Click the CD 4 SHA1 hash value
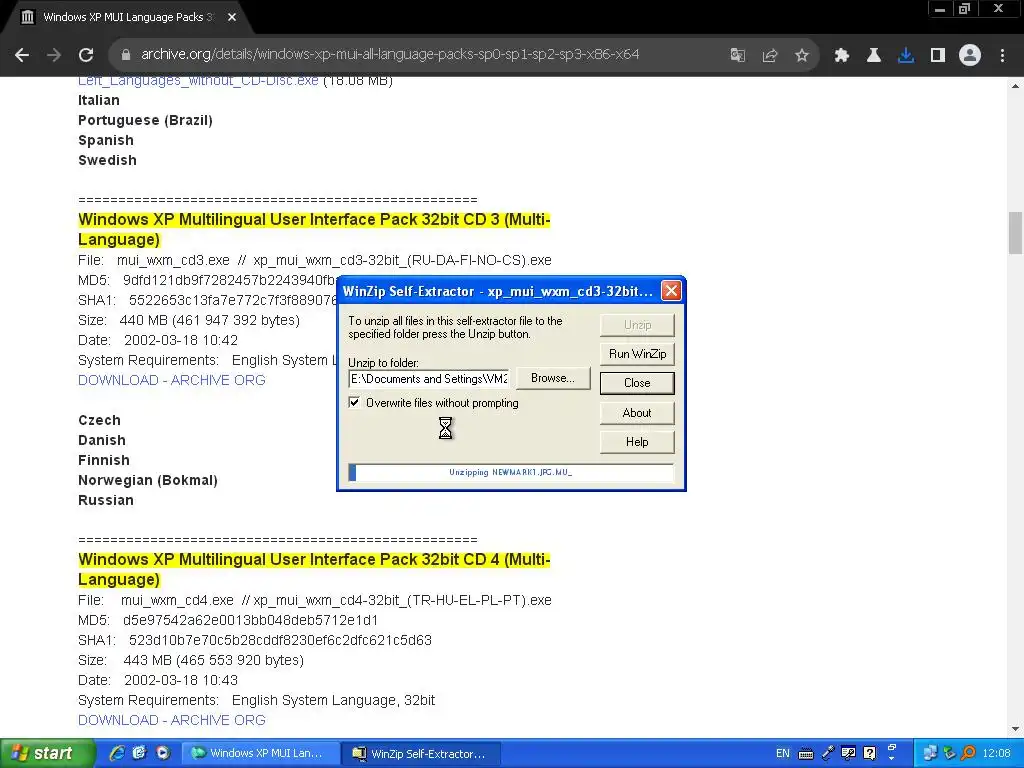 pos(280,640)
